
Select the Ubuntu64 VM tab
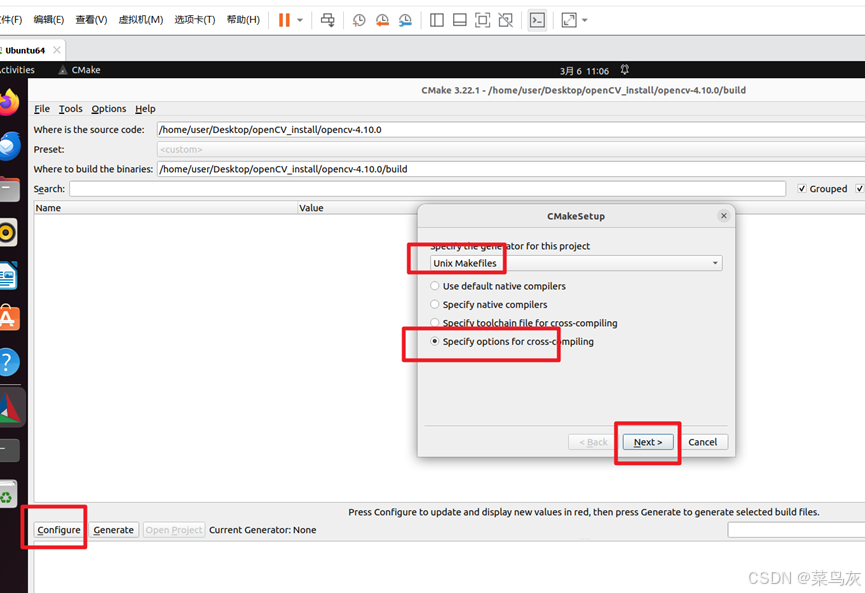pos(25,50)
